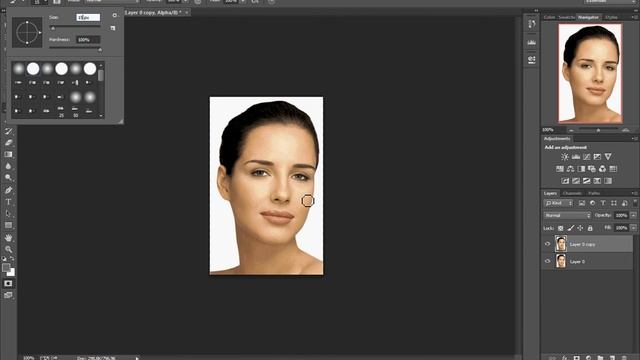Select the Path Selection arrow tool
This screenshot has width=640, height=360.
coord(8,213)
